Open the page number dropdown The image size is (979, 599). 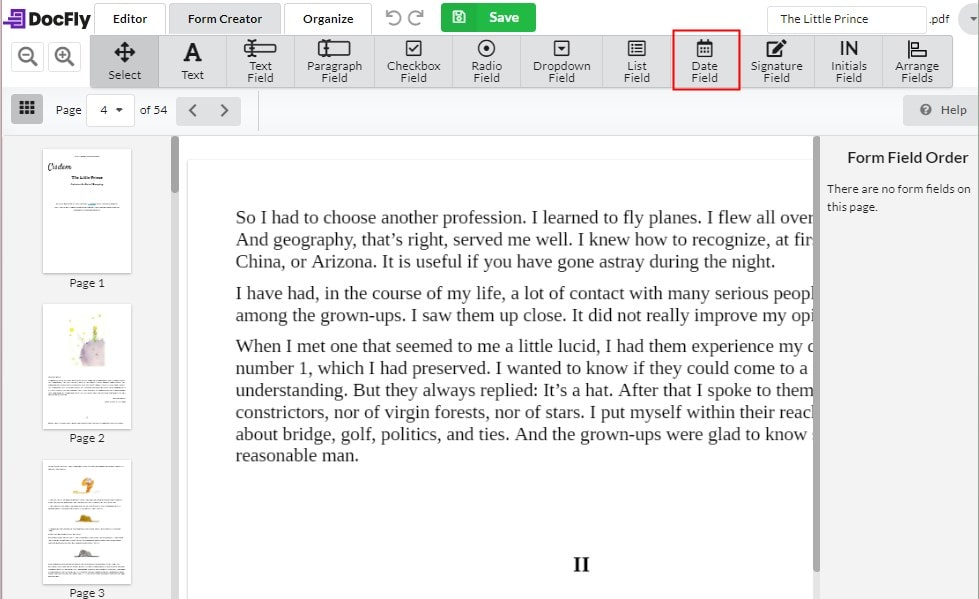(x=110, y=110)
